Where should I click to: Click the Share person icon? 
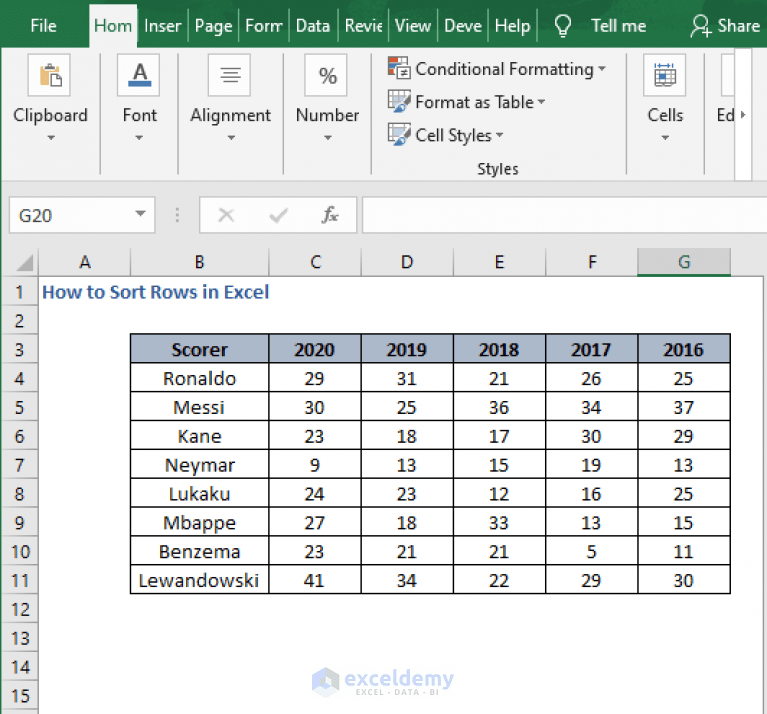coord(700,25)
